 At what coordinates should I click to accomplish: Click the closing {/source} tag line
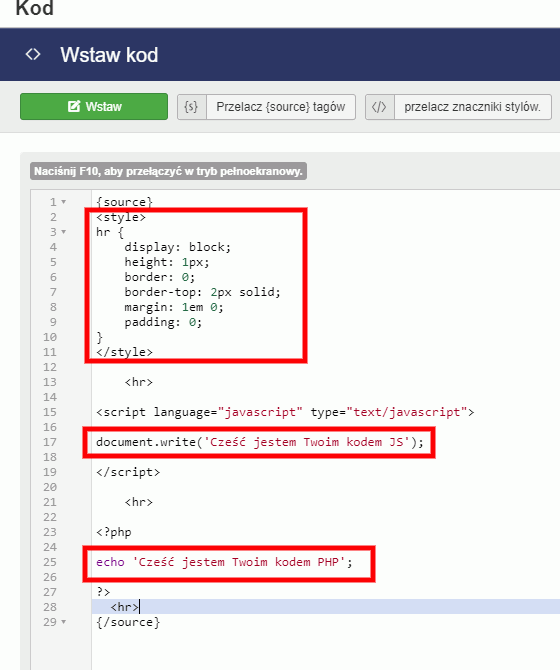pyautogui.click(x=128, y=622)
